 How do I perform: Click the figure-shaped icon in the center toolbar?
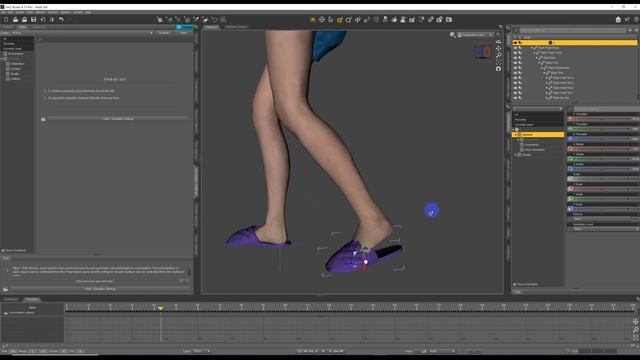click(x=385, y=20)
